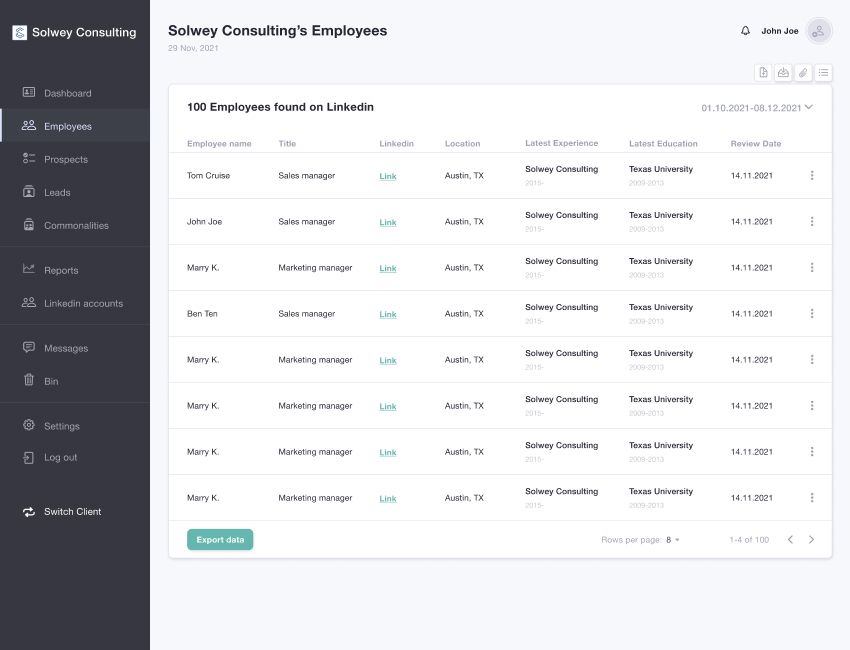The image size is (850, 650).
Task: Open the Rows per page dropdown
Action: pyautogui.click(x=673, y=540)
